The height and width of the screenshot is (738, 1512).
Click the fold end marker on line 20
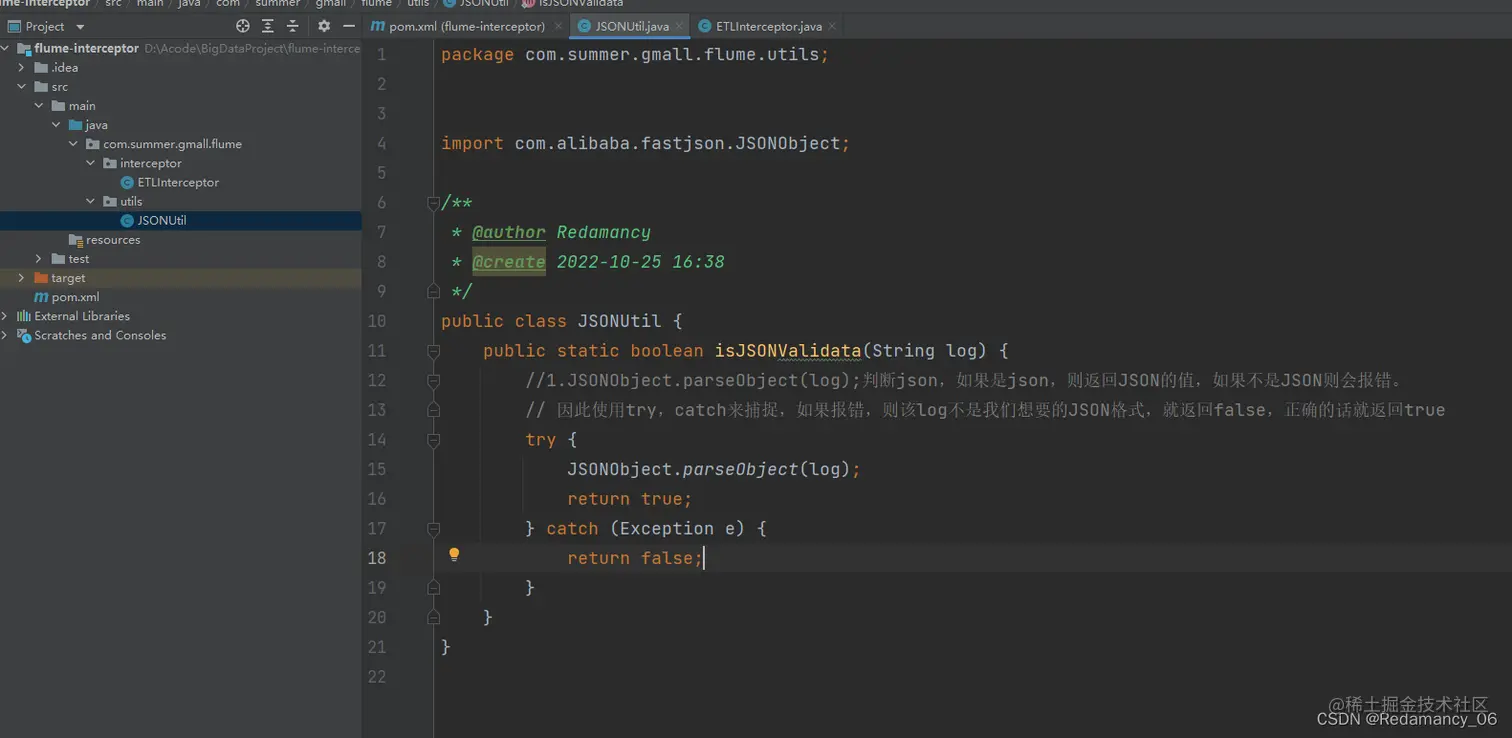click(x=433, y=617)
